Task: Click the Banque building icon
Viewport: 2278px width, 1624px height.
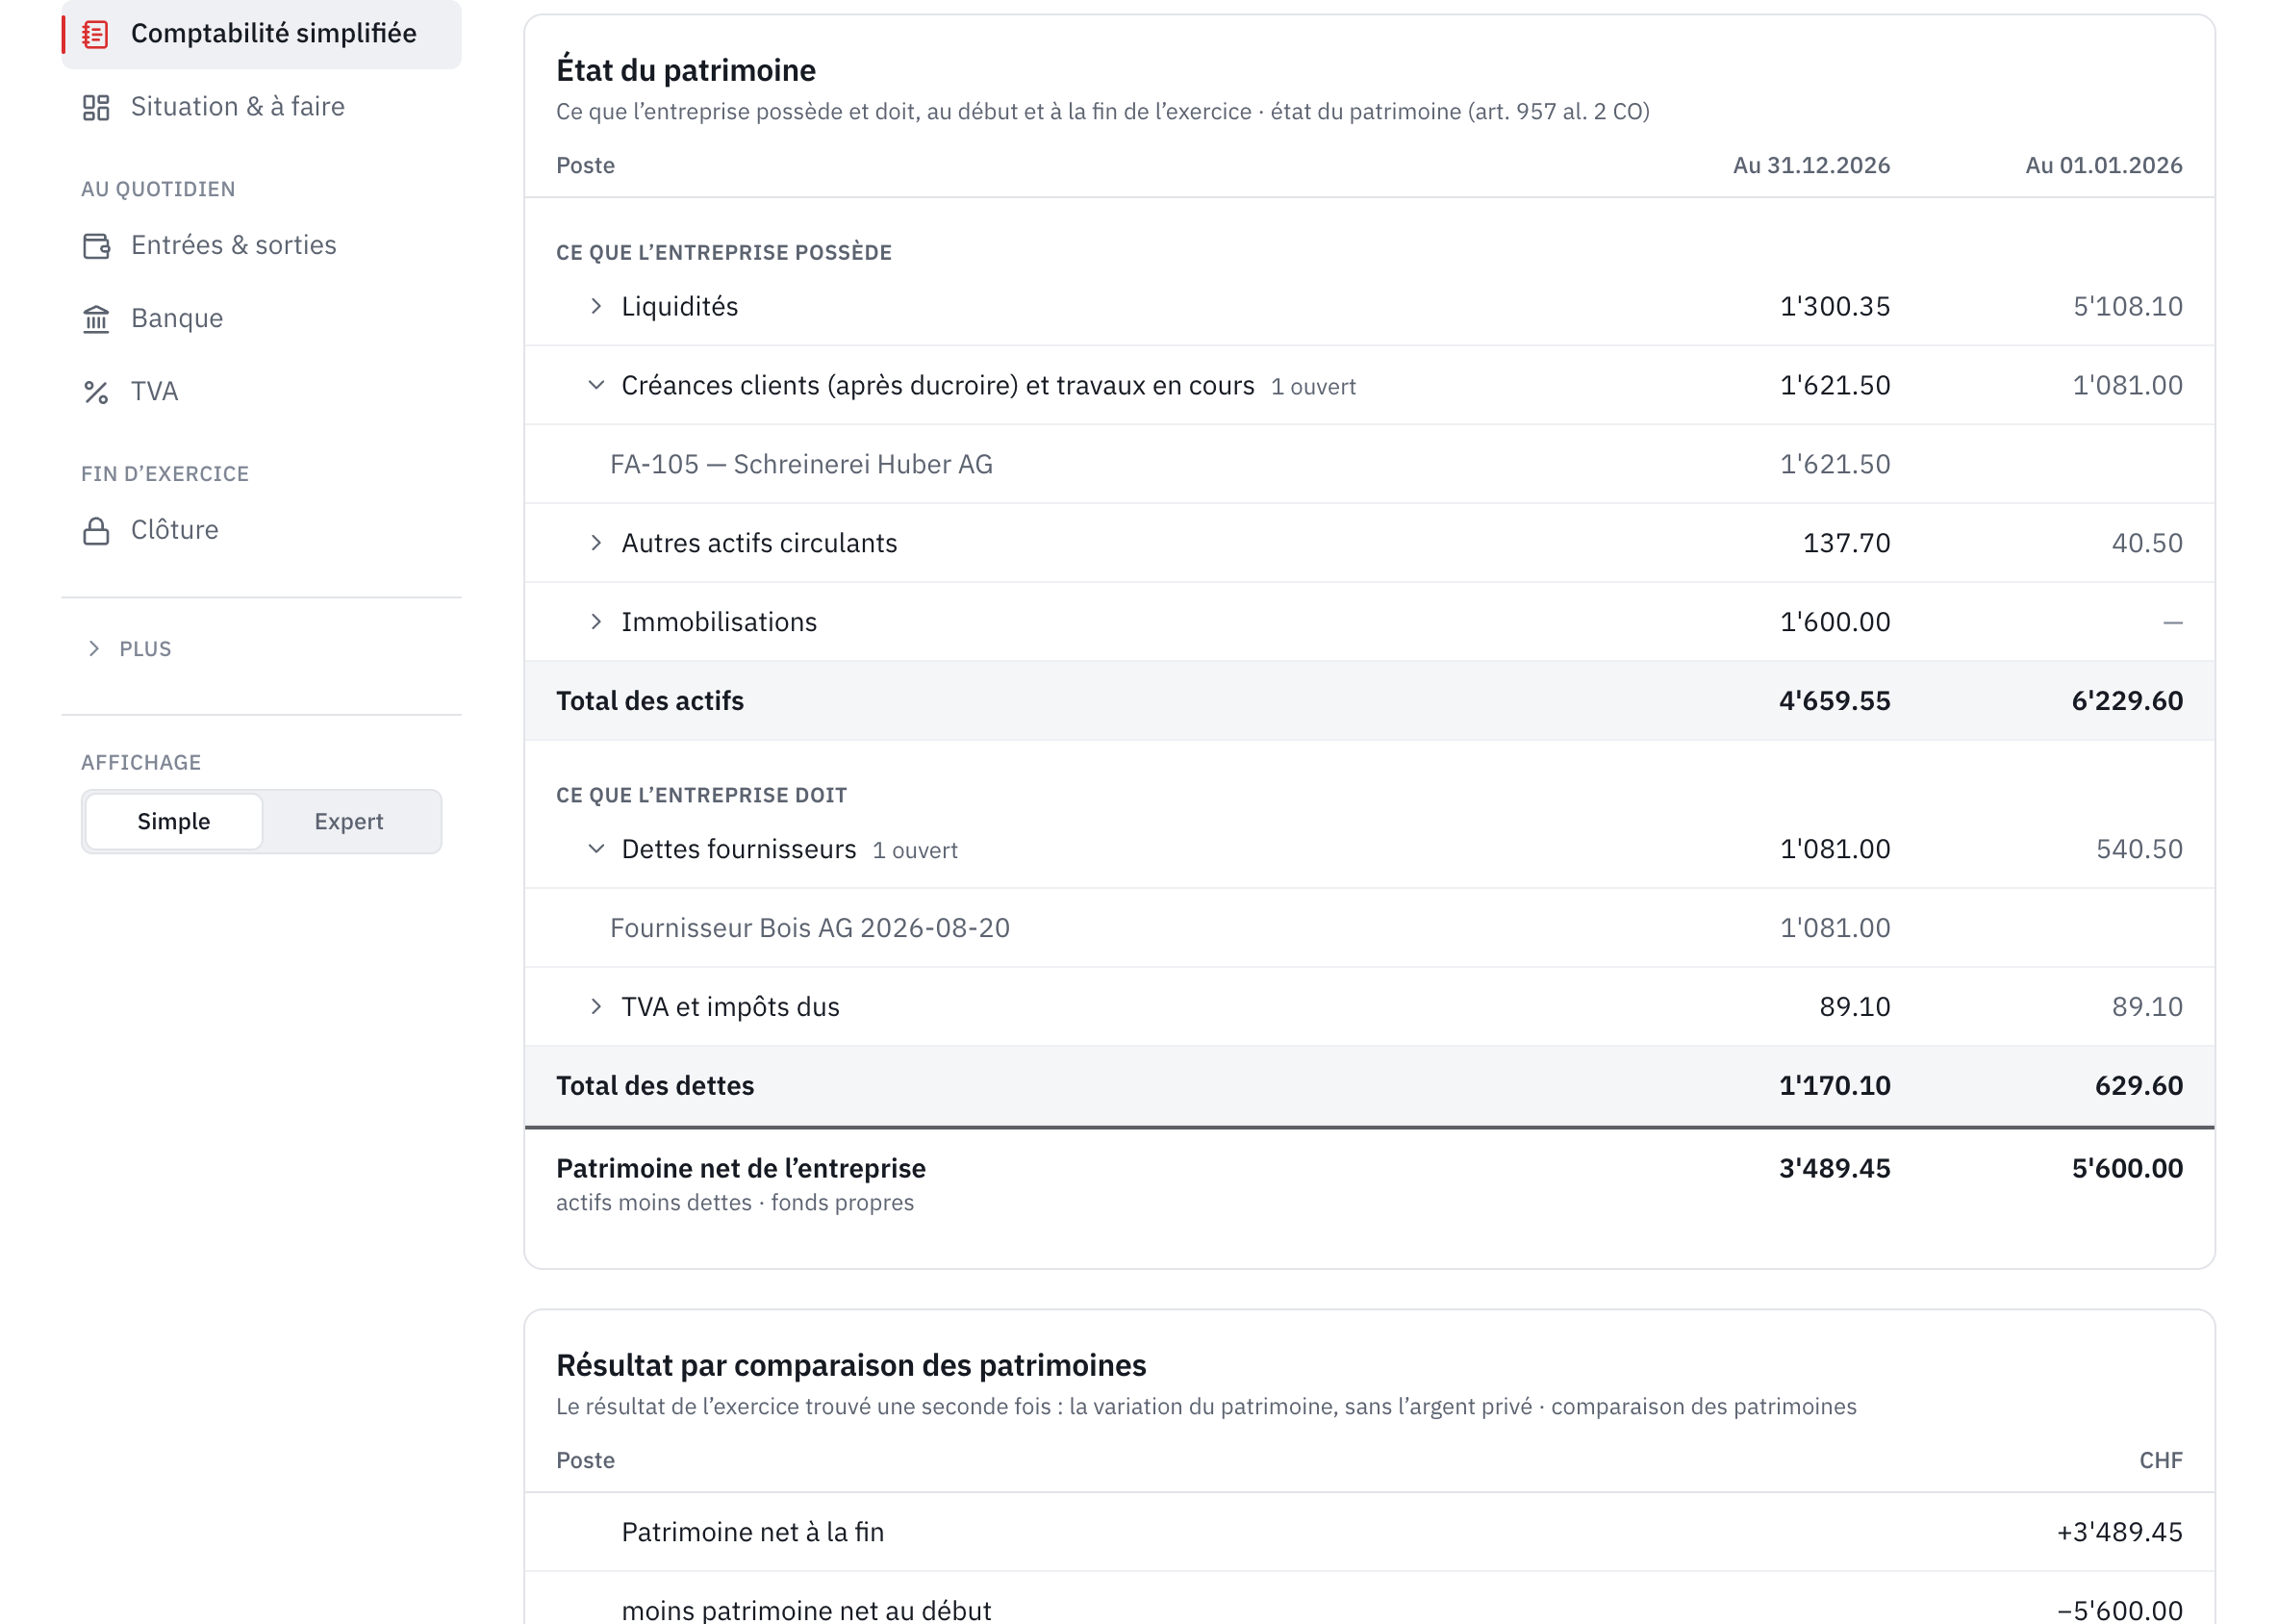Action: click(x=96, y=319)
